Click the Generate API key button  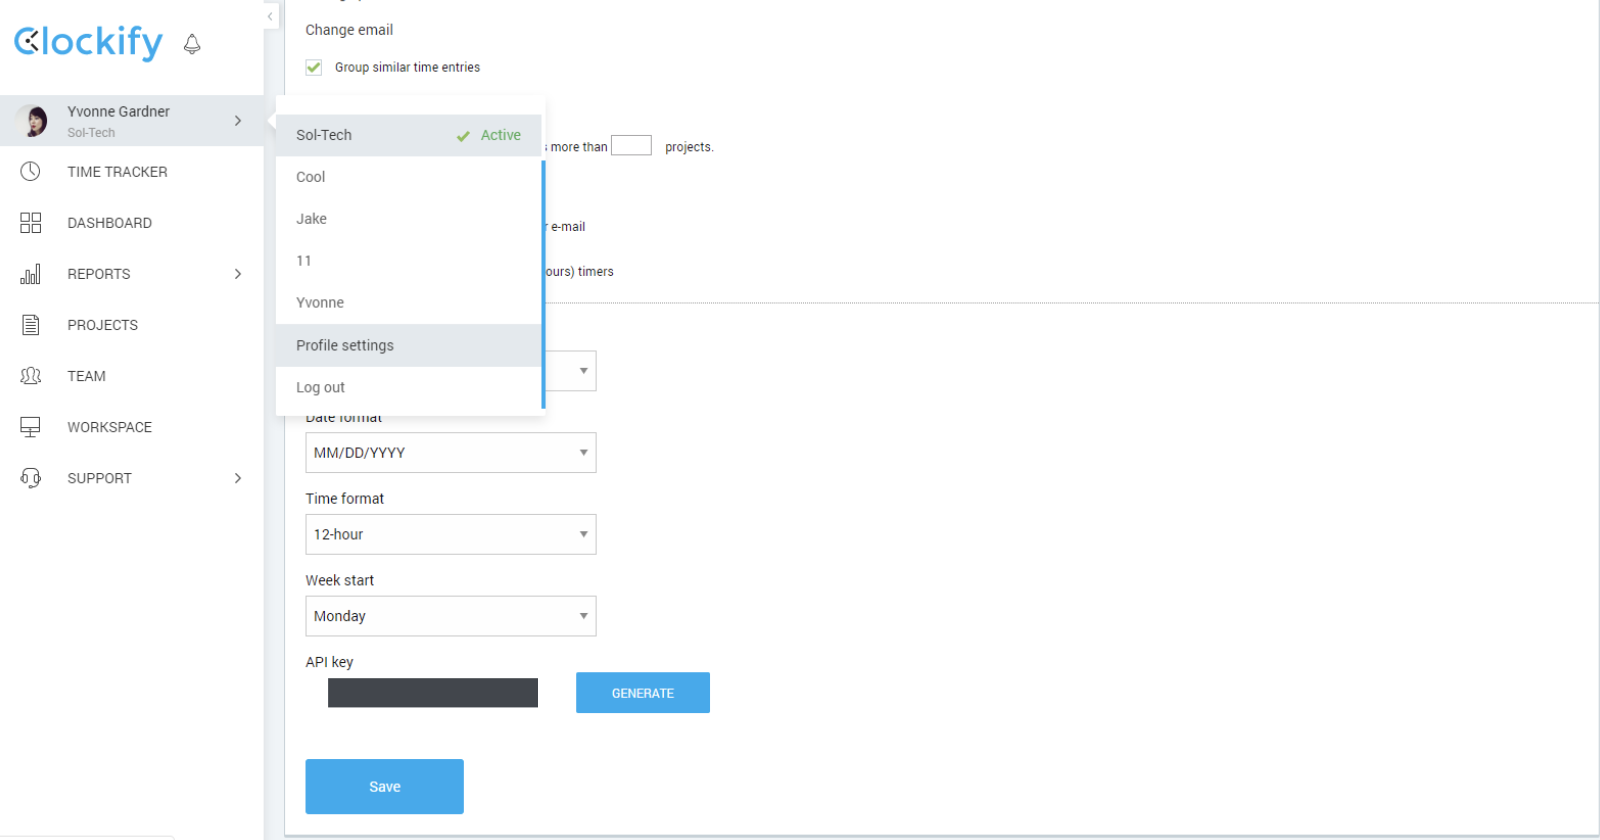click(x=642, y=693)
